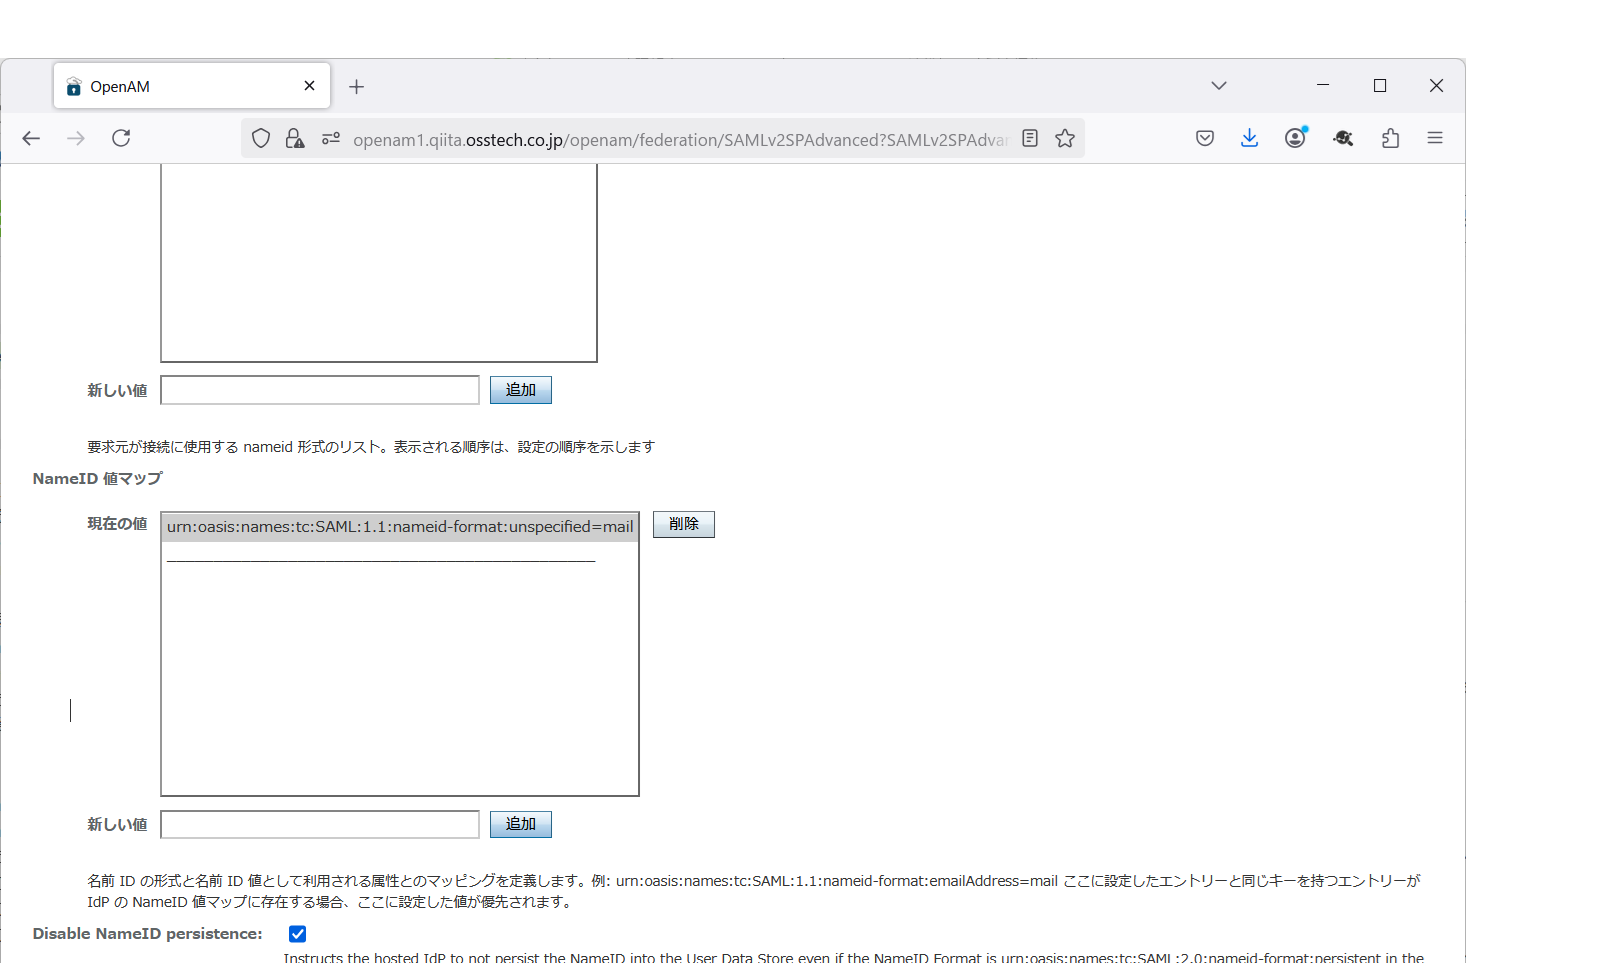The height and width of the screenshot is (963, 1615).
Task: Click inside the 新しい値 text field
Action: click(319, 824)
